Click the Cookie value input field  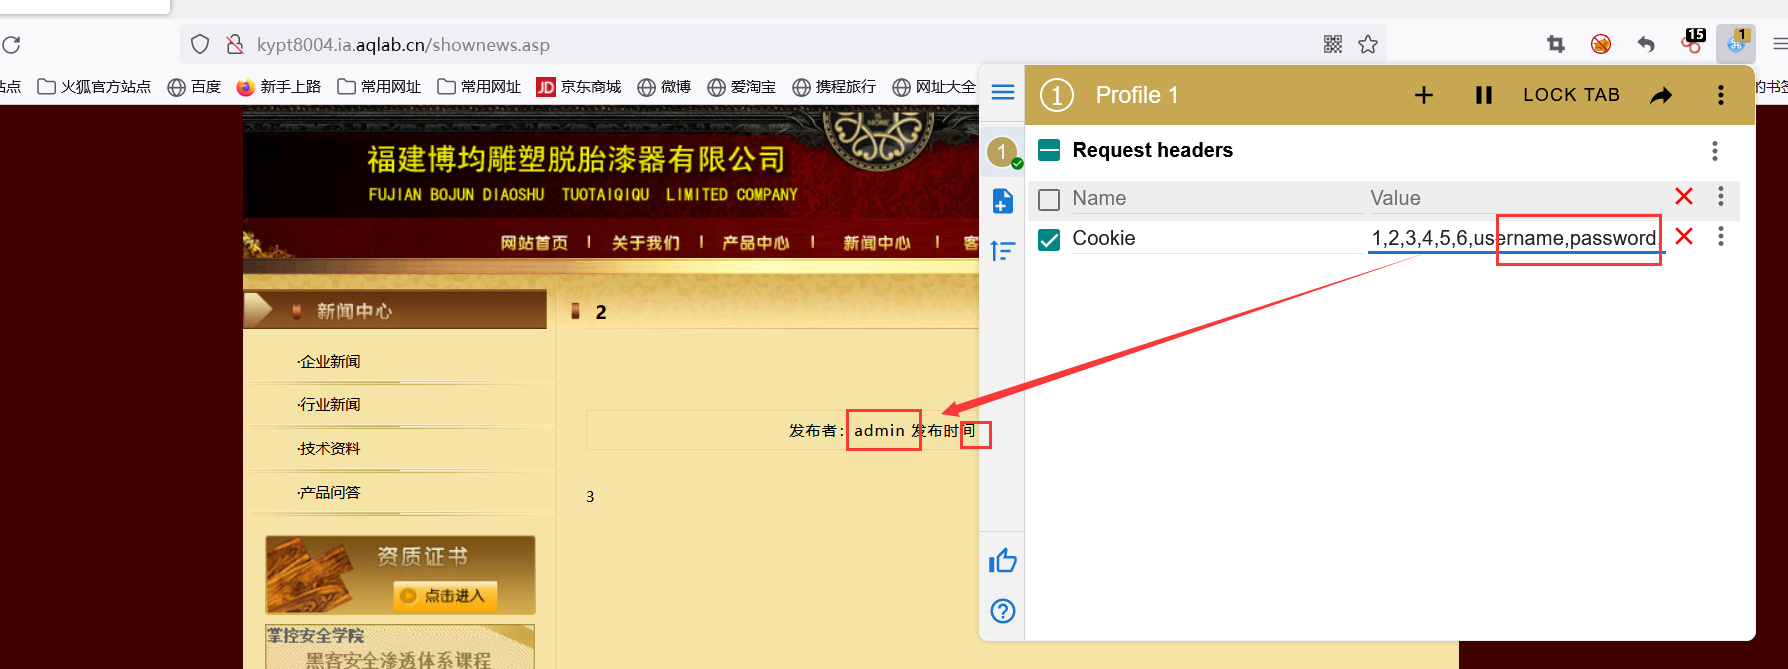(1514, 239)
